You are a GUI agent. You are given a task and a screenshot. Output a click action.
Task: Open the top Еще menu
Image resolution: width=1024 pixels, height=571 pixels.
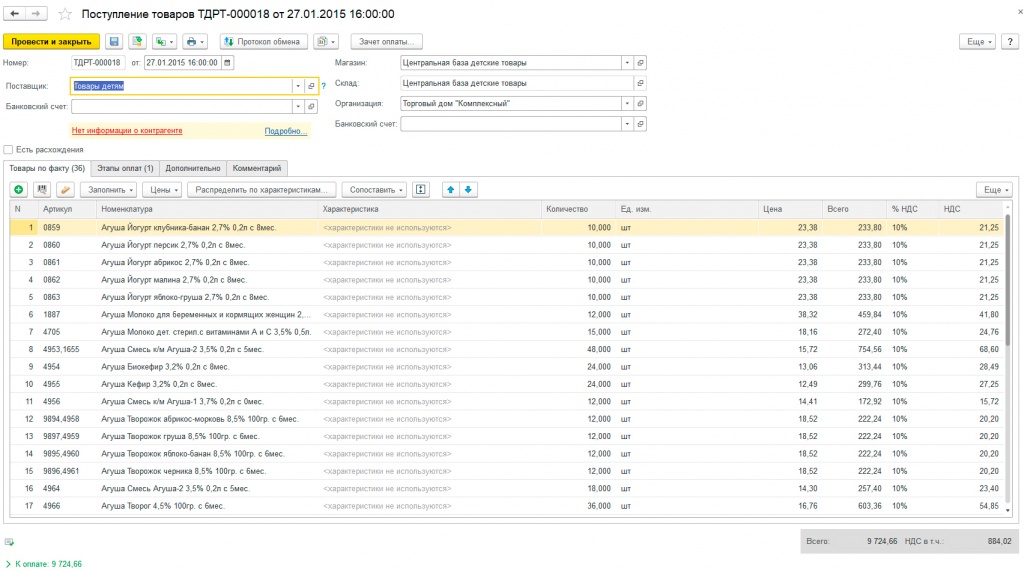click(978, 42)
